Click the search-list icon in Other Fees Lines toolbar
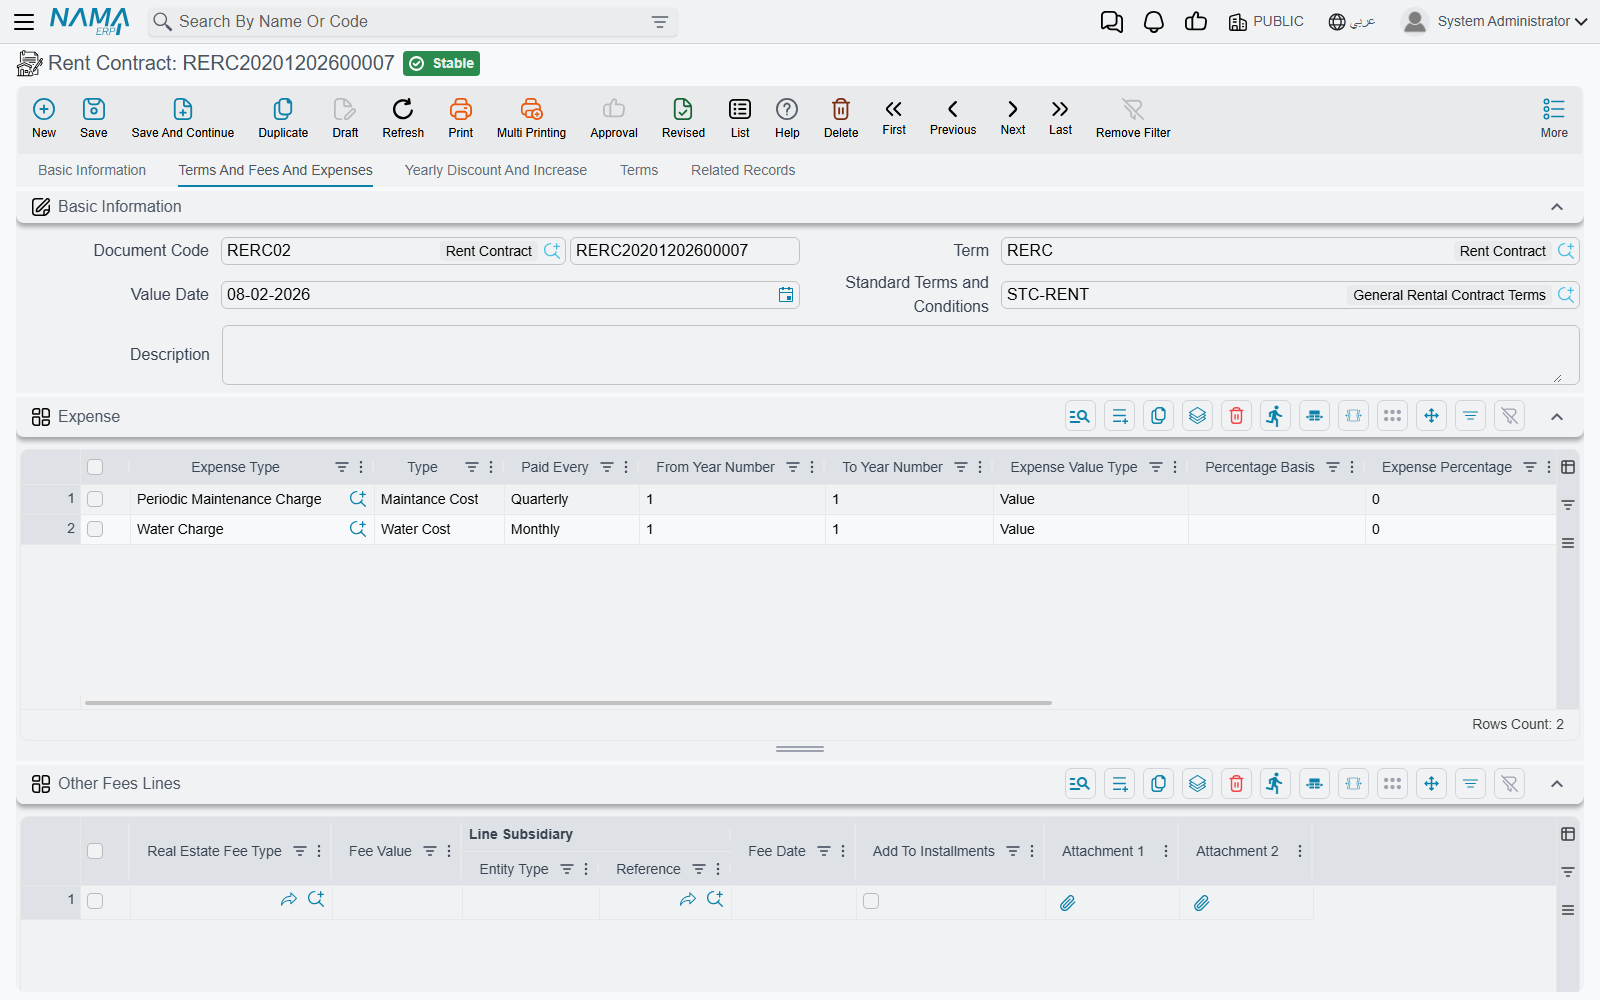 tap(1080, 783)
